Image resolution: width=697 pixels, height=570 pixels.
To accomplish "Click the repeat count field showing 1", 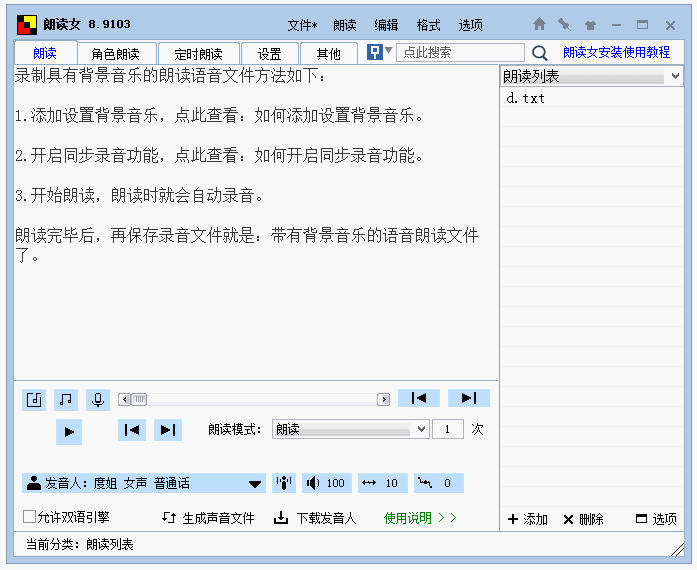I will 448,430.
